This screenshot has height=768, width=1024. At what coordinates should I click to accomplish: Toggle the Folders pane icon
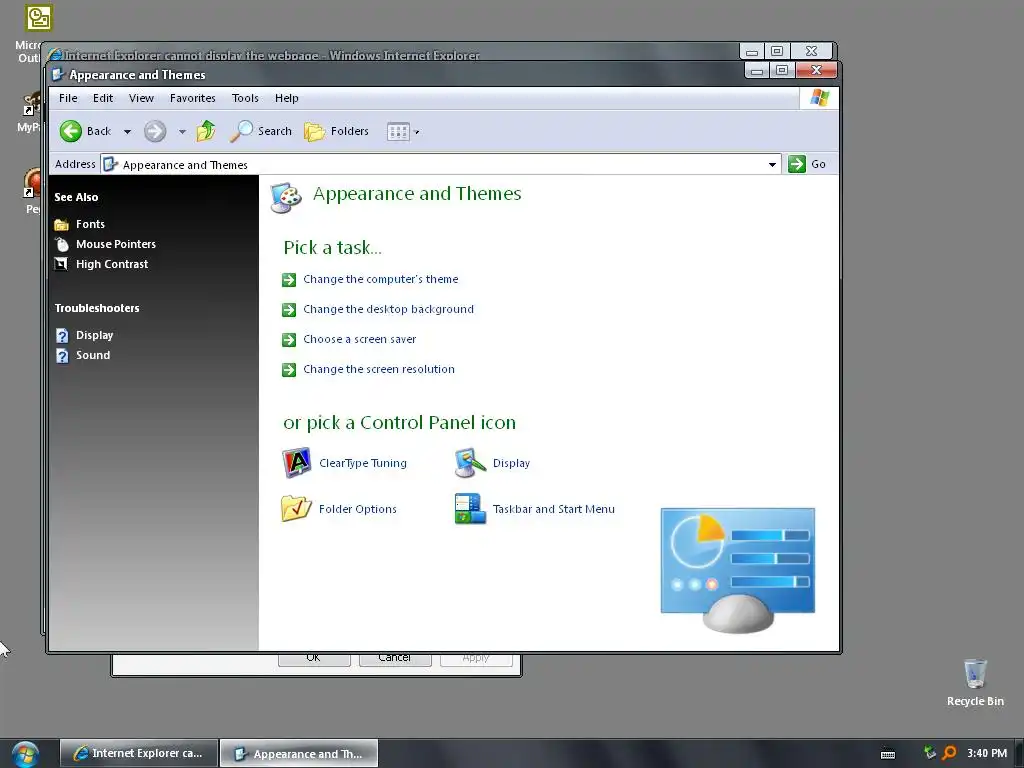point(314,131)
